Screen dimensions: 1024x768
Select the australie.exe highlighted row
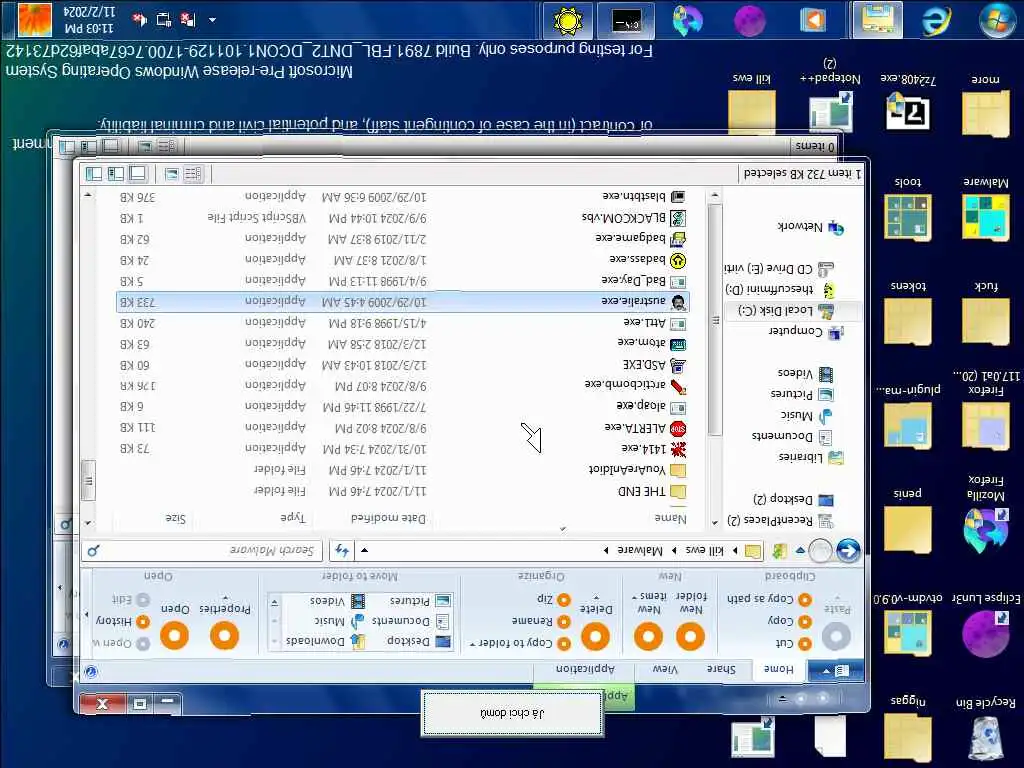(402, 302)
